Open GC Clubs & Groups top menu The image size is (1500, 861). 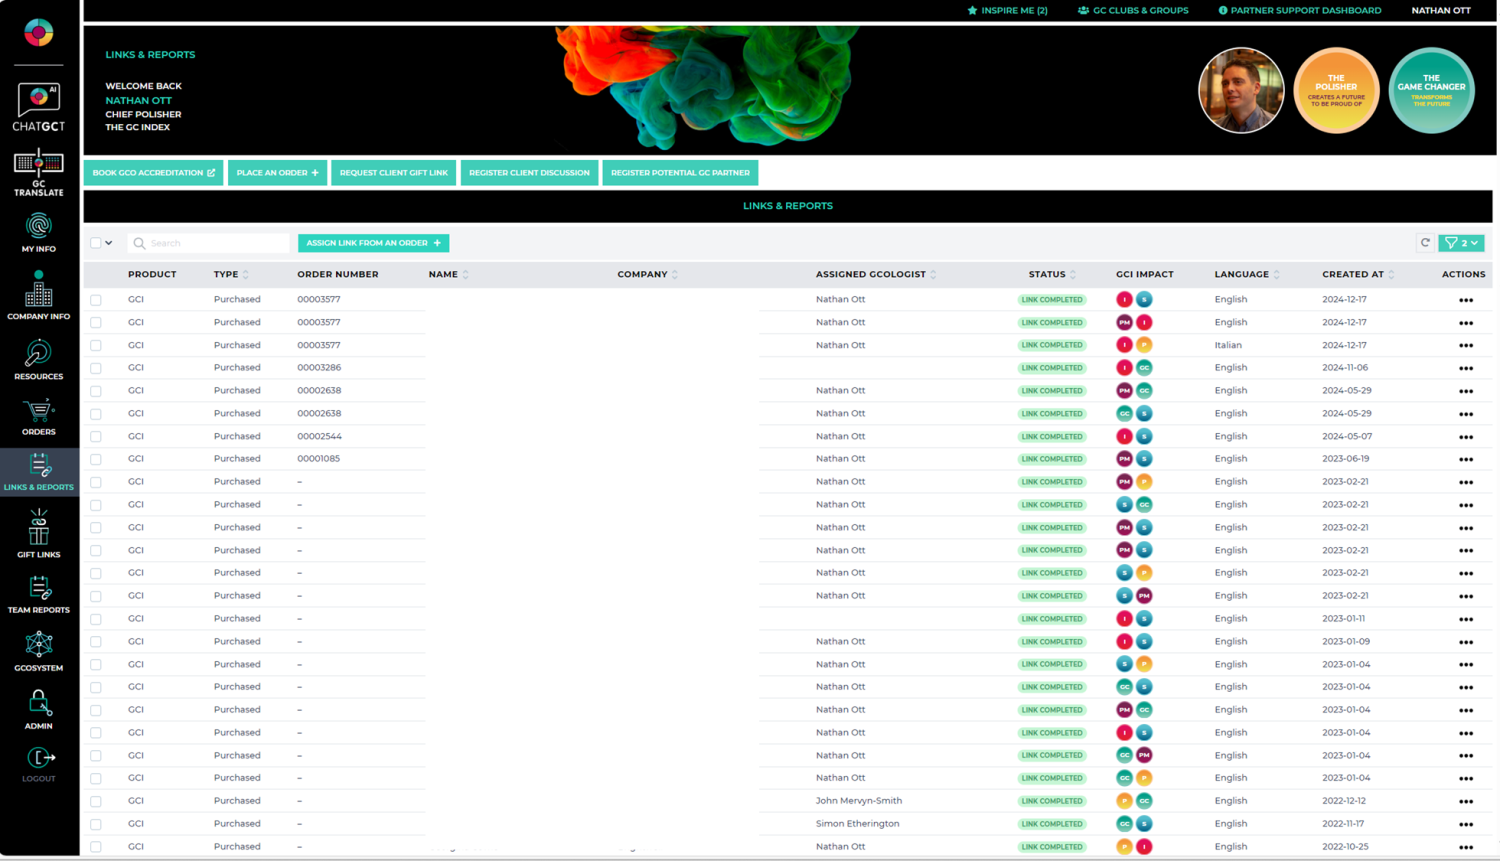[1133, 10]
